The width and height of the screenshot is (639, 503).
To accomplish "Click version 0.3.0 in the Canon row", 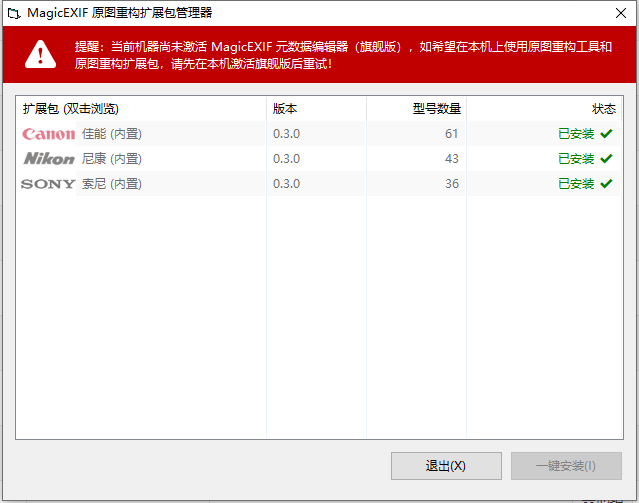I will [286, 134].
